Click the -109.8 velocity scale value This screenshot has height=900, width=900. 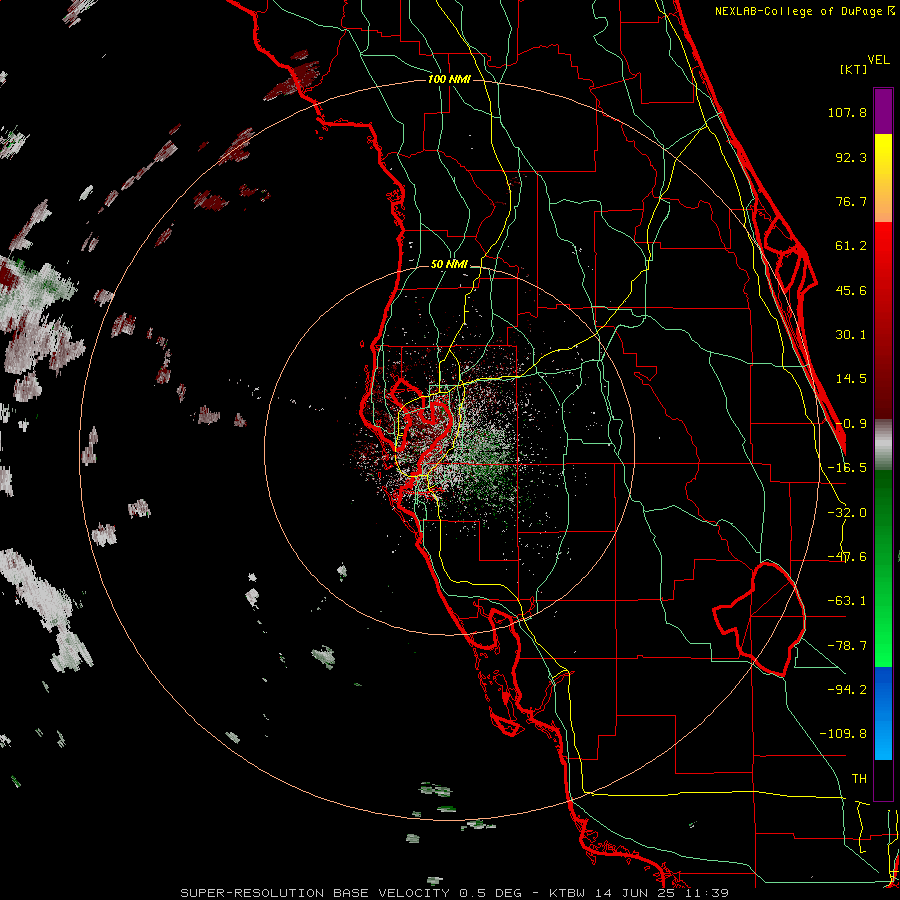[843, 734]
